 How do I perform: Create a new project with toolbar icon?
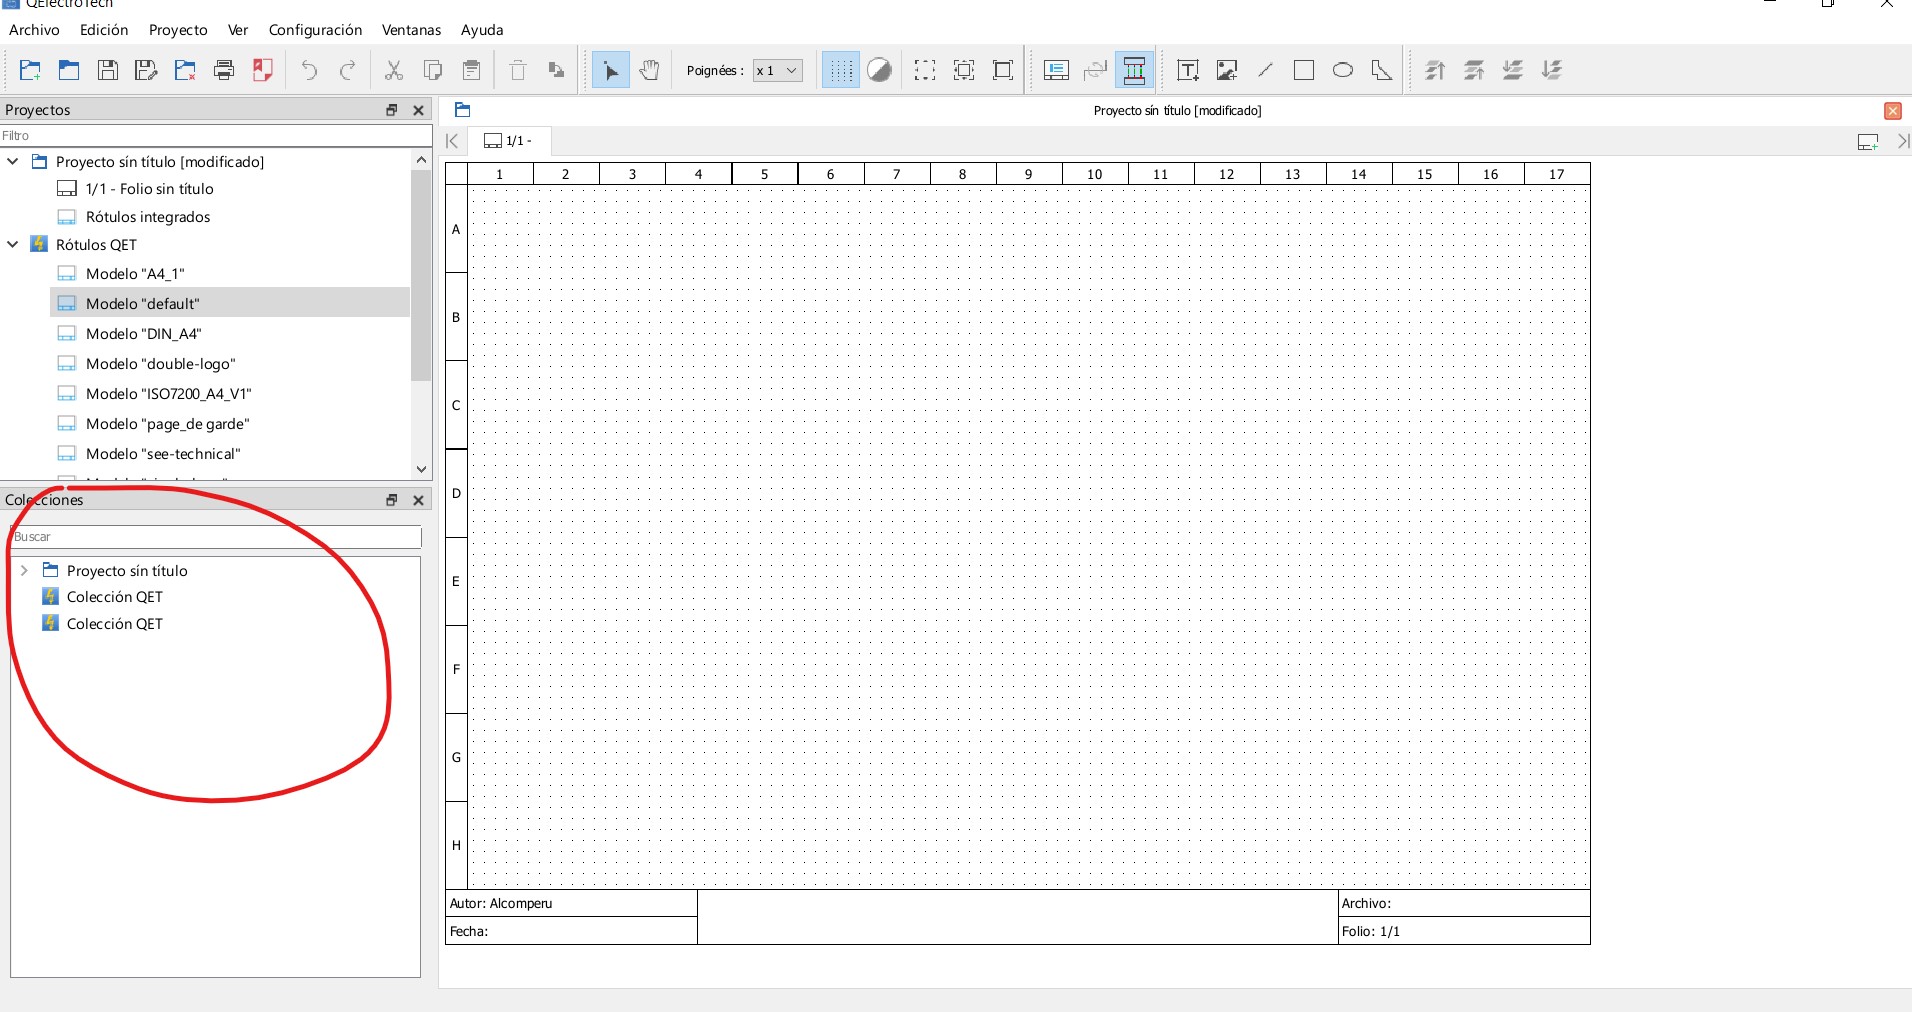point(30,70)
